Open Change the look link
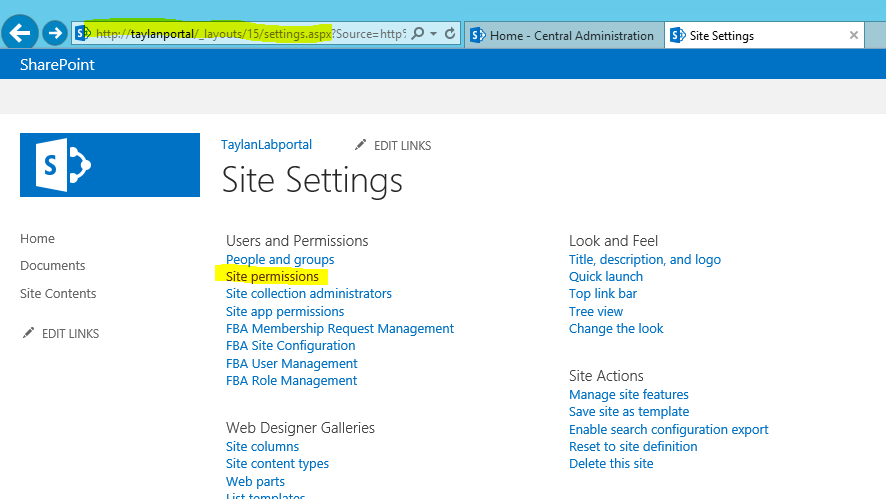886x499 pixels. (x=616, y=328)
